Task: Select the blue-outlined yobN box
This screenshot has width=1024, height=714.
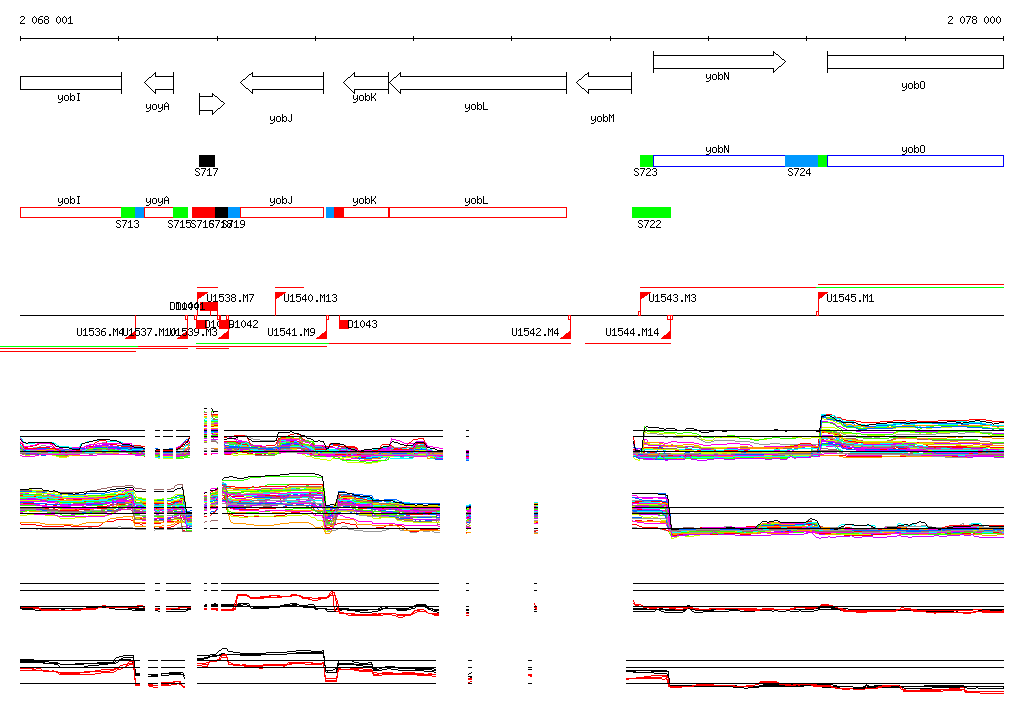Action: coord(719,161)
